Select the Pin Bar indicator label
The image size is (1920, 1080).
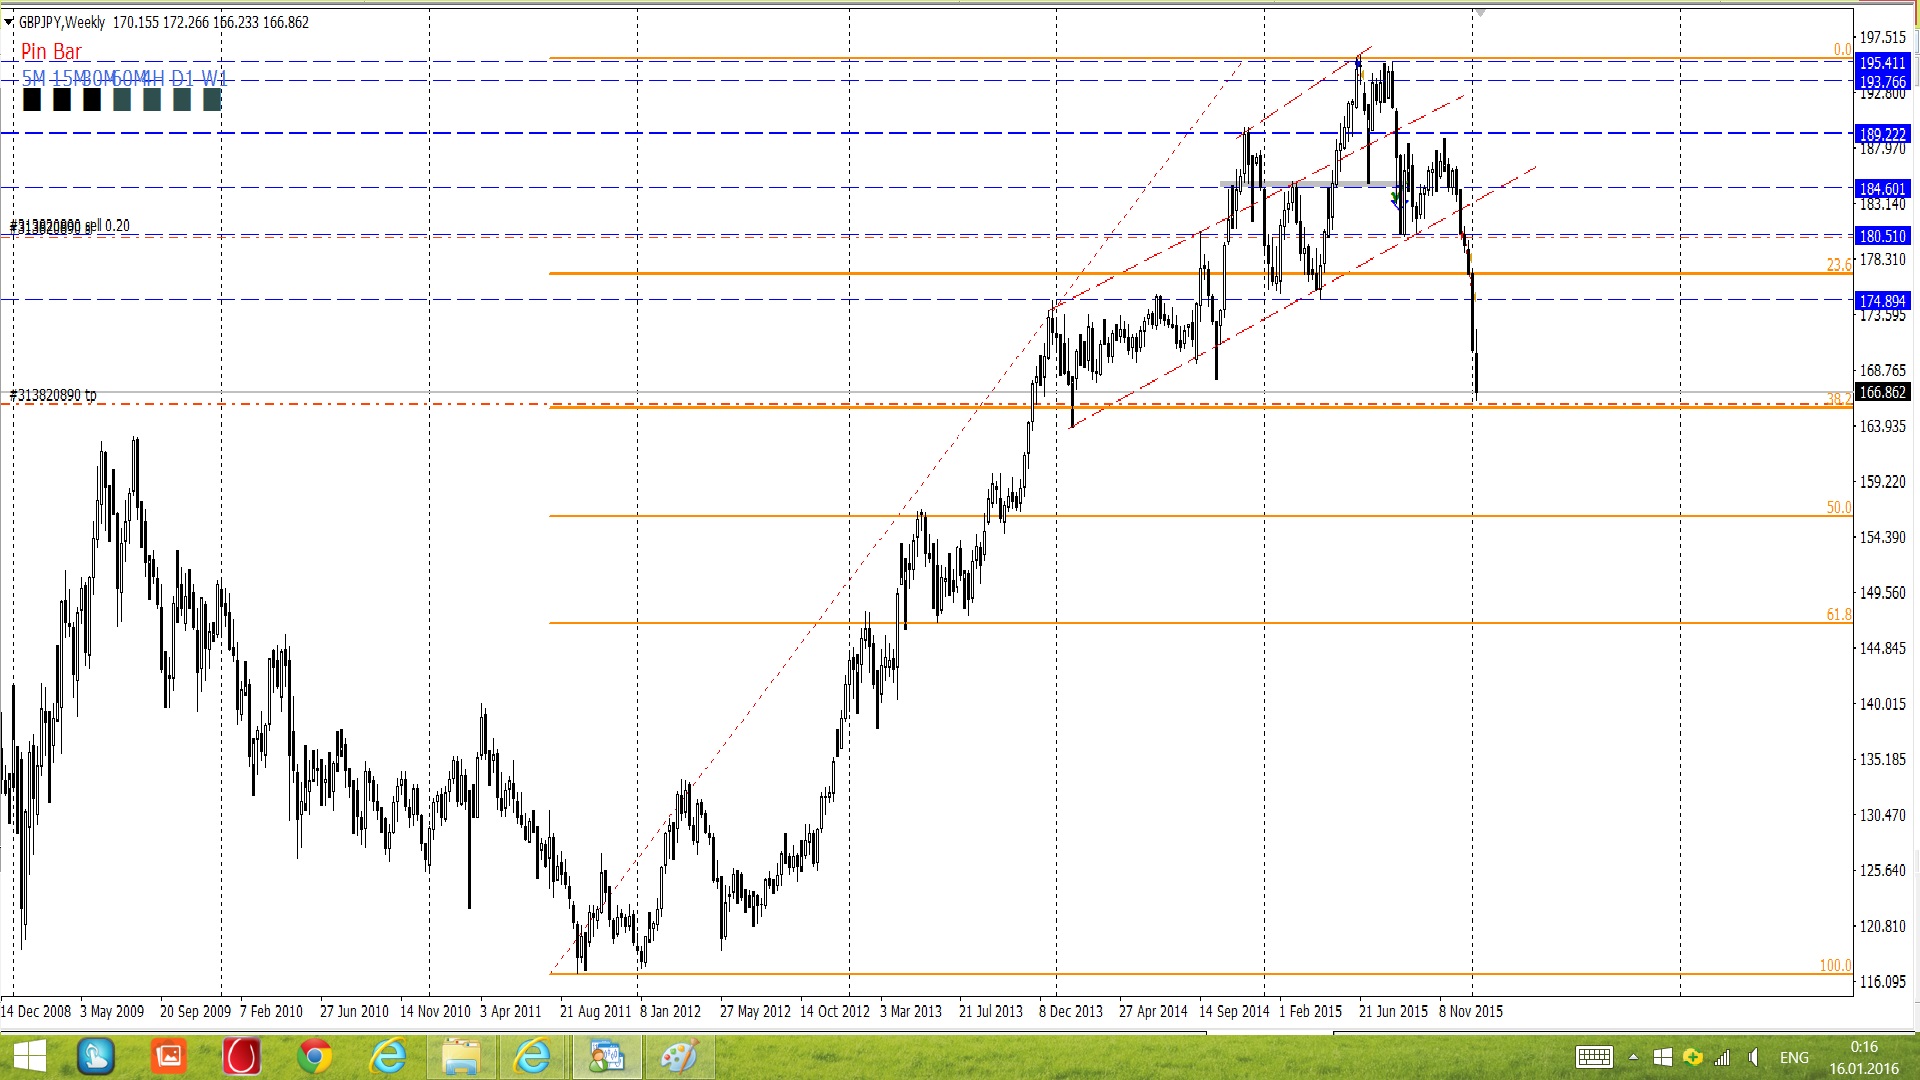coord(51,52)
